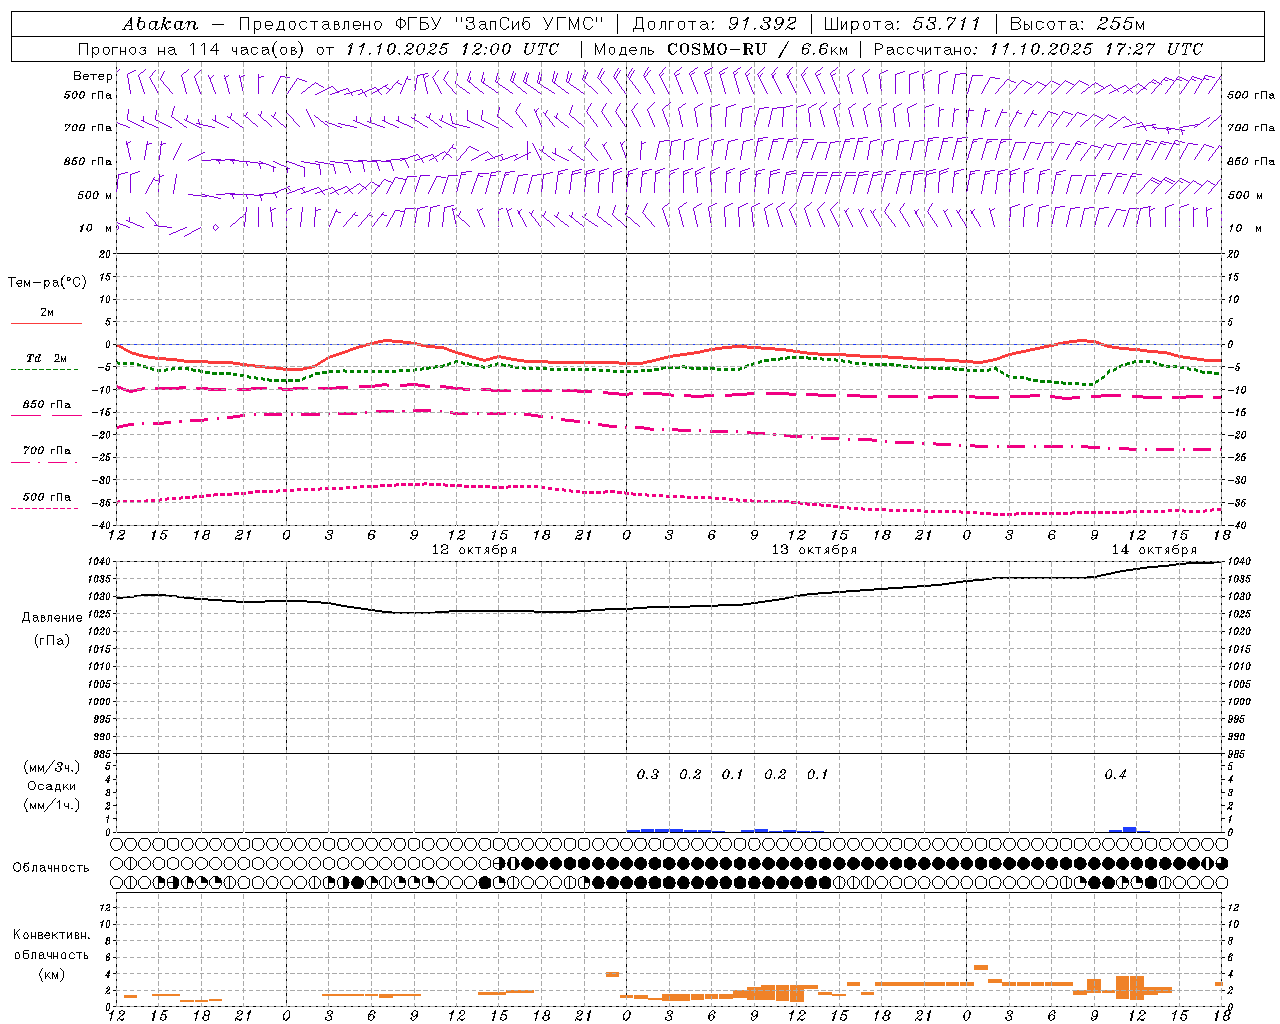Image resolution: width=1280 pixels, height=1024 pixels.
Task: Click the Облачность cloud cover label
Action: click(51, 868)
